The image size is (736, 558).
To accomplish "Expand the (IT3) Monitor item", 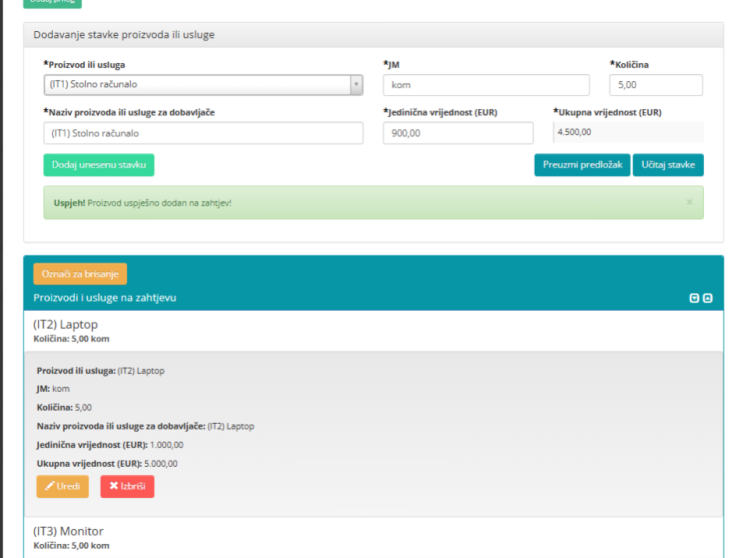I will tap(69, 531).
